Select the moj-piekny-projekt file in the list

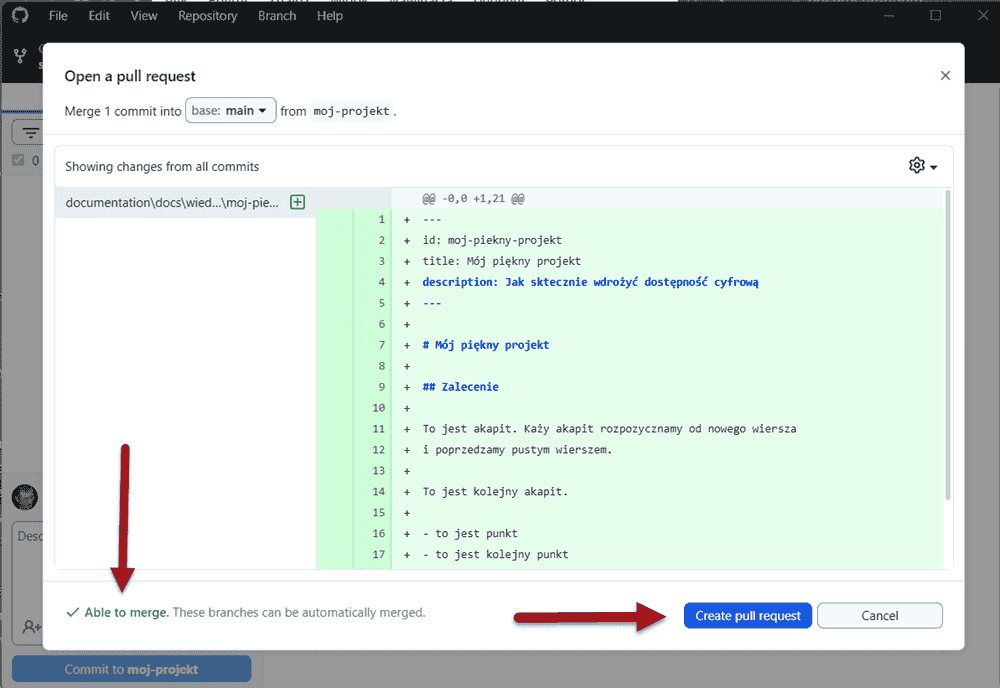tap(172, 202)
